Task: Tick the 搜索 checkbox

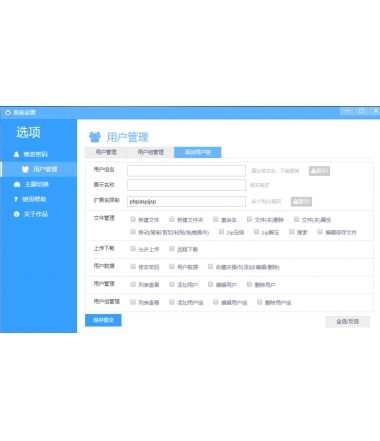Action: (292, 232)
